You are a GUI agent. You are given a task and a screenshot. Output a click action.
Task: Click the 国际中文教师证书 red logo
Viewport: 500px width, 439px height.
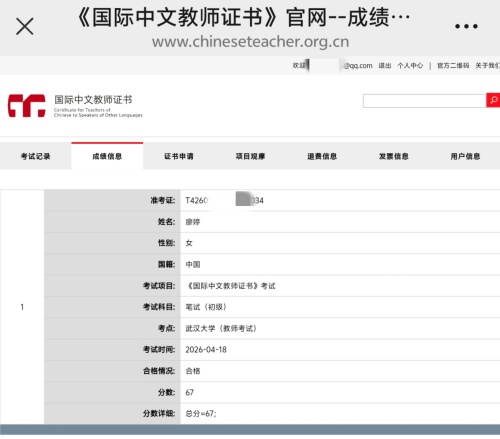click(x=27, y=106)
